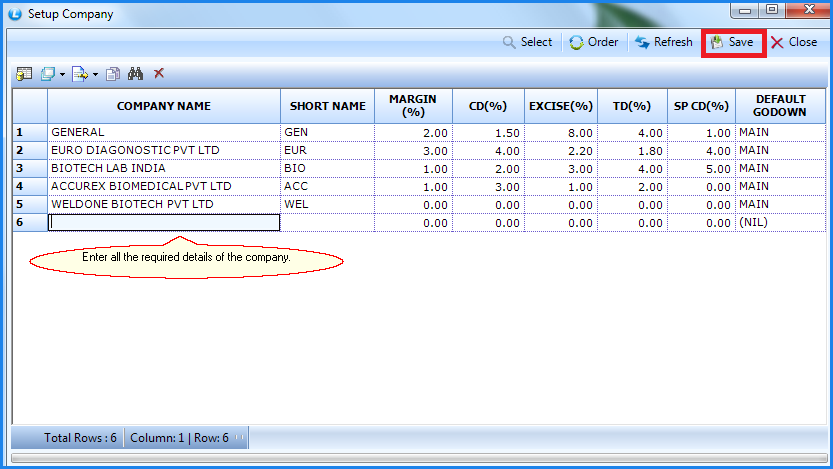Click row header number 1
The height and width of the screenshot is (469, 833).
tap(30, 132)
